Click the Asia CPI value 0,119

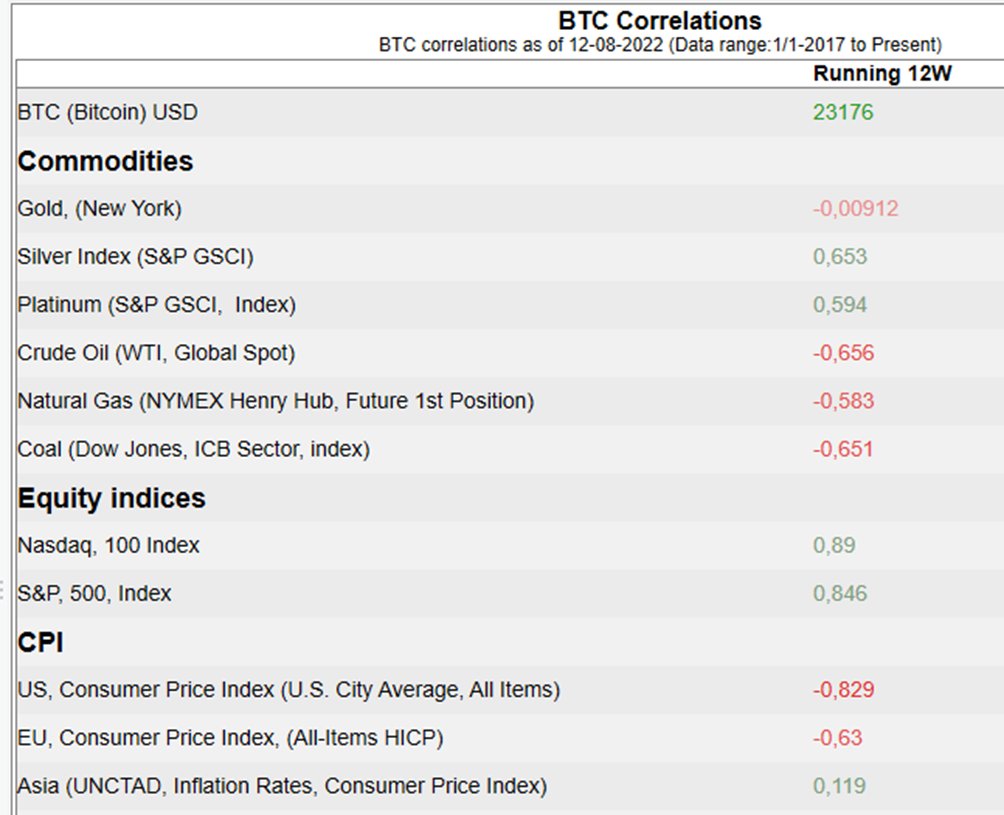coord(839,786)
